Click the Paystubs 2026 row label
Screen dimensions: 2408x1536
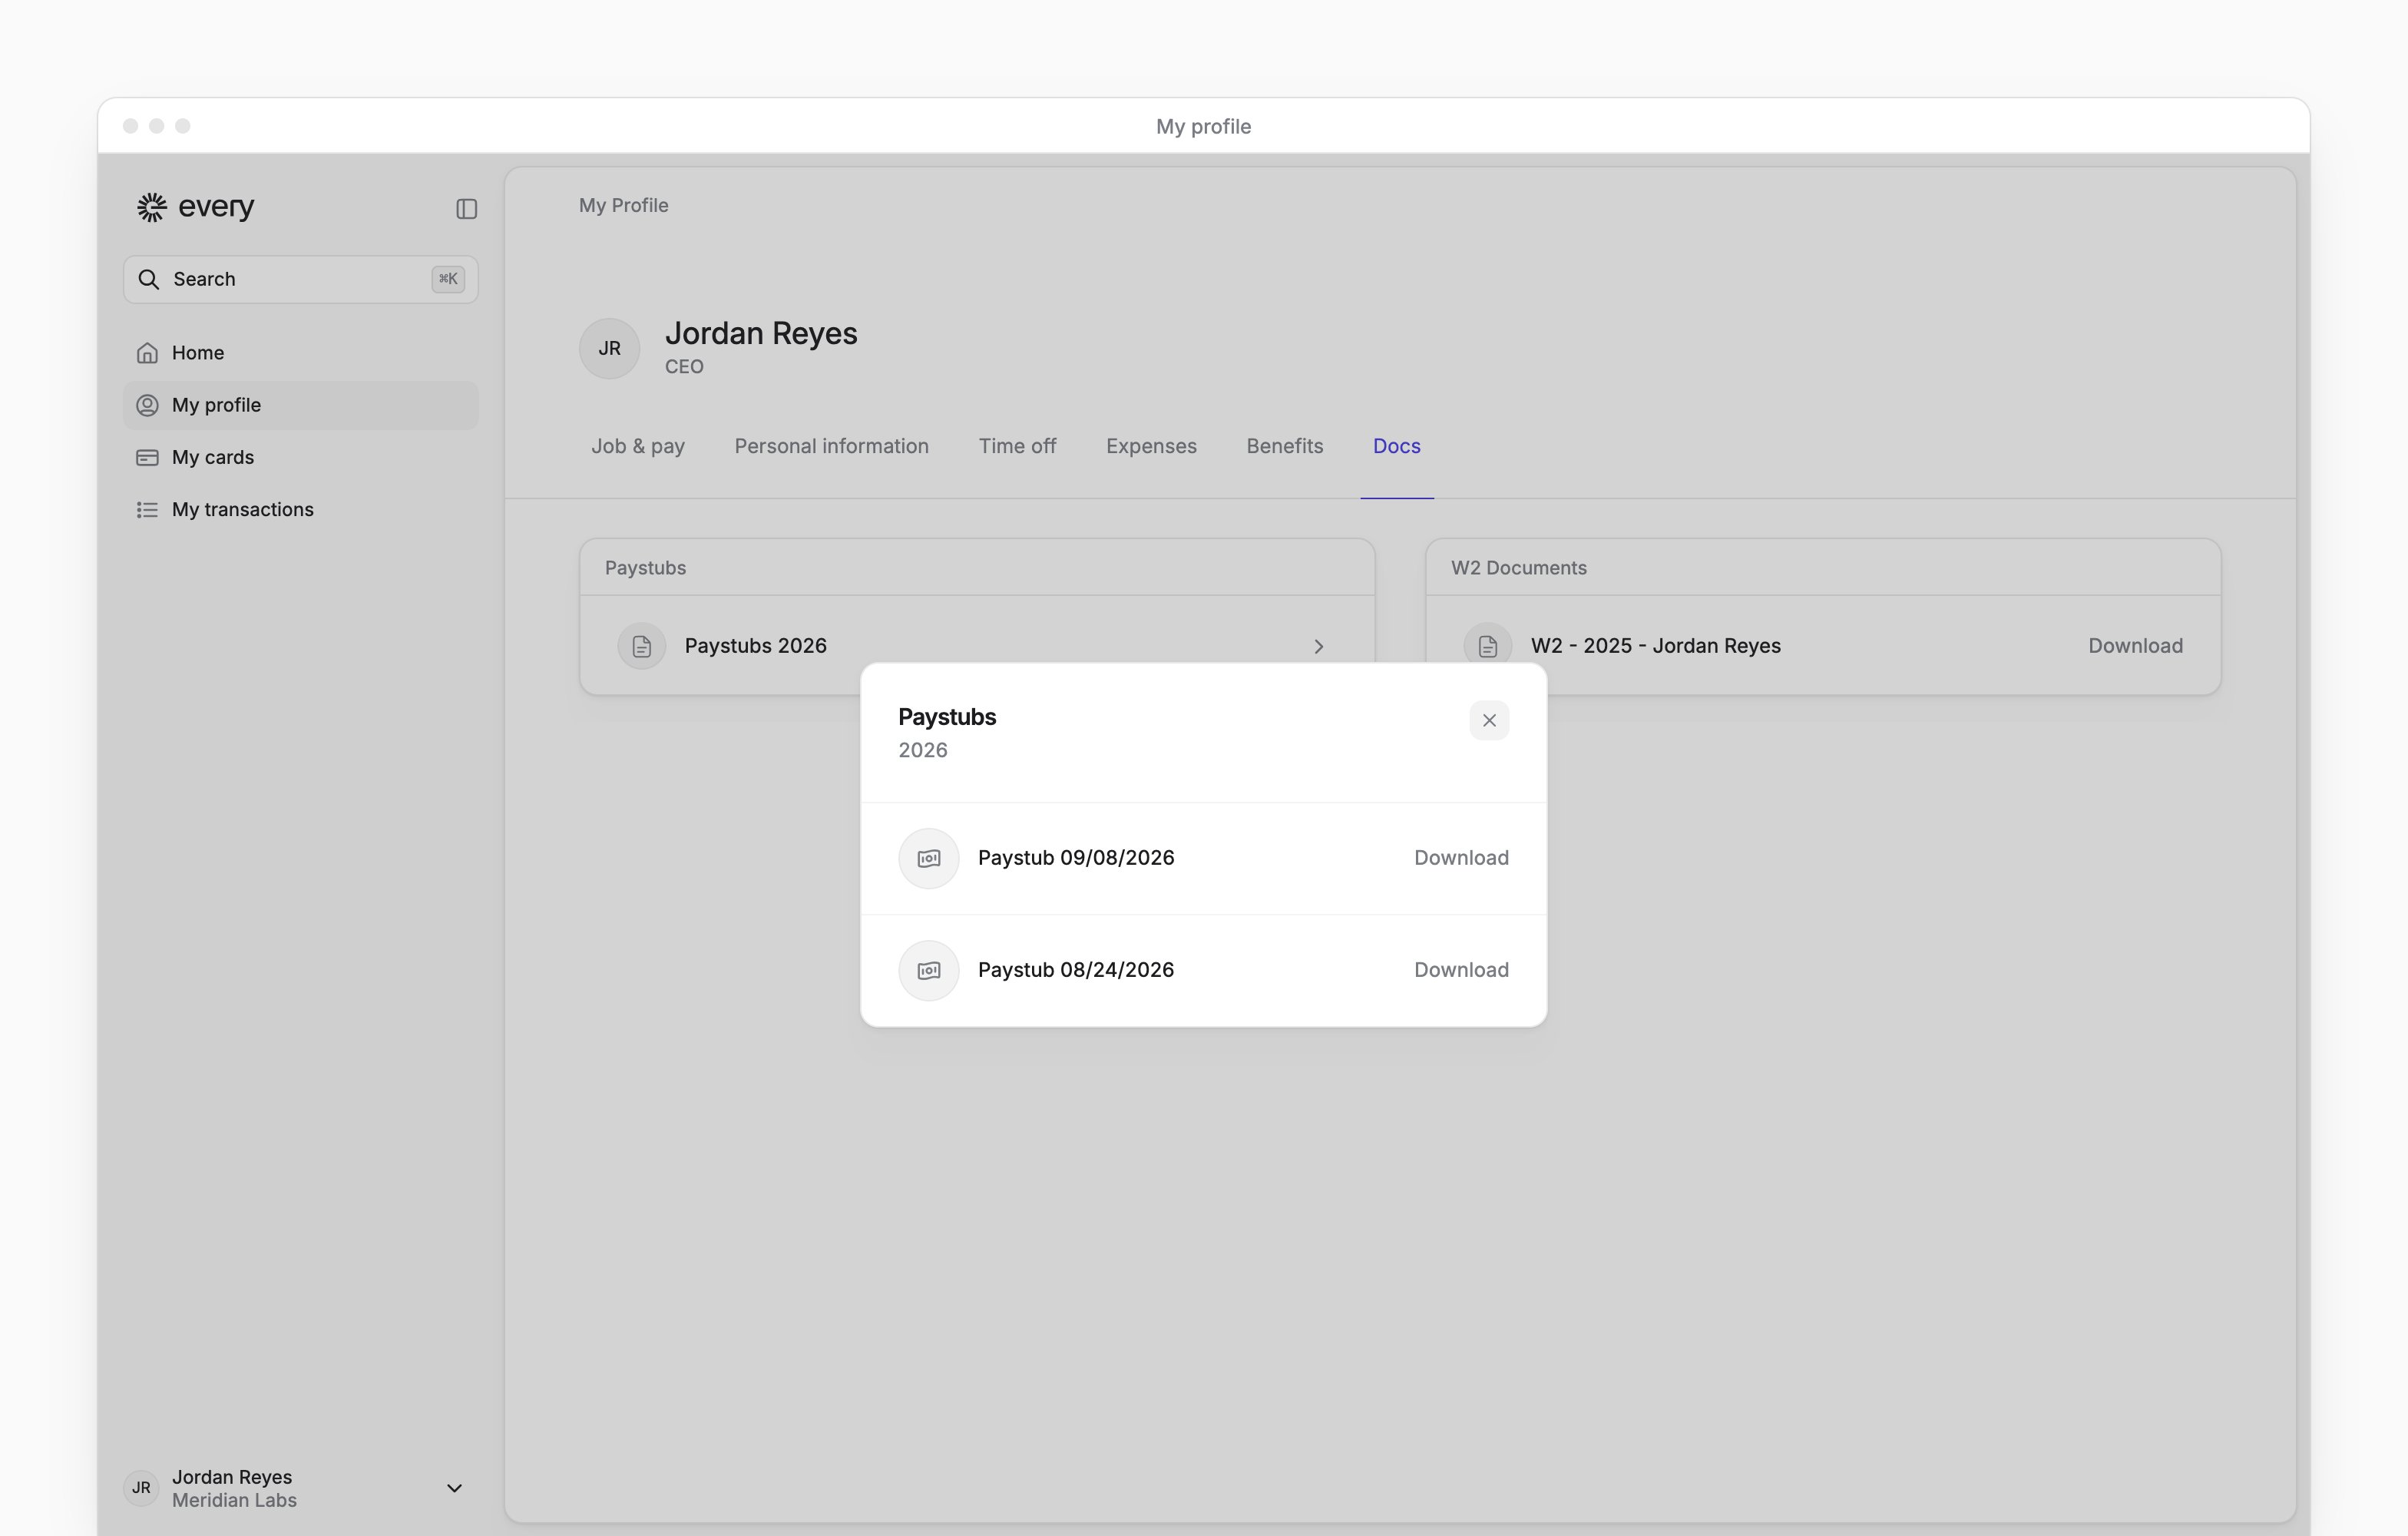756,646
